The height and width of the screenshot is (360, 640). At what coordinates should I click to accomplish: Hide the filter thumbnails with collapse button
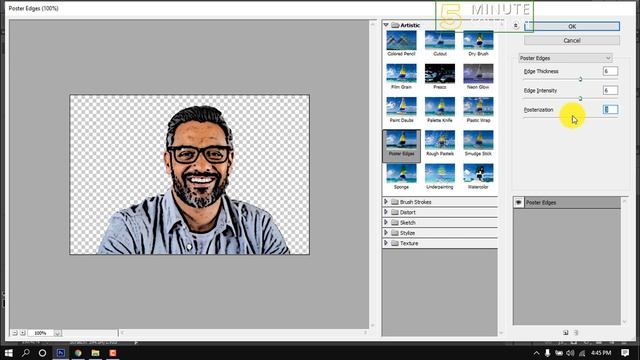[x=516, y=26]
